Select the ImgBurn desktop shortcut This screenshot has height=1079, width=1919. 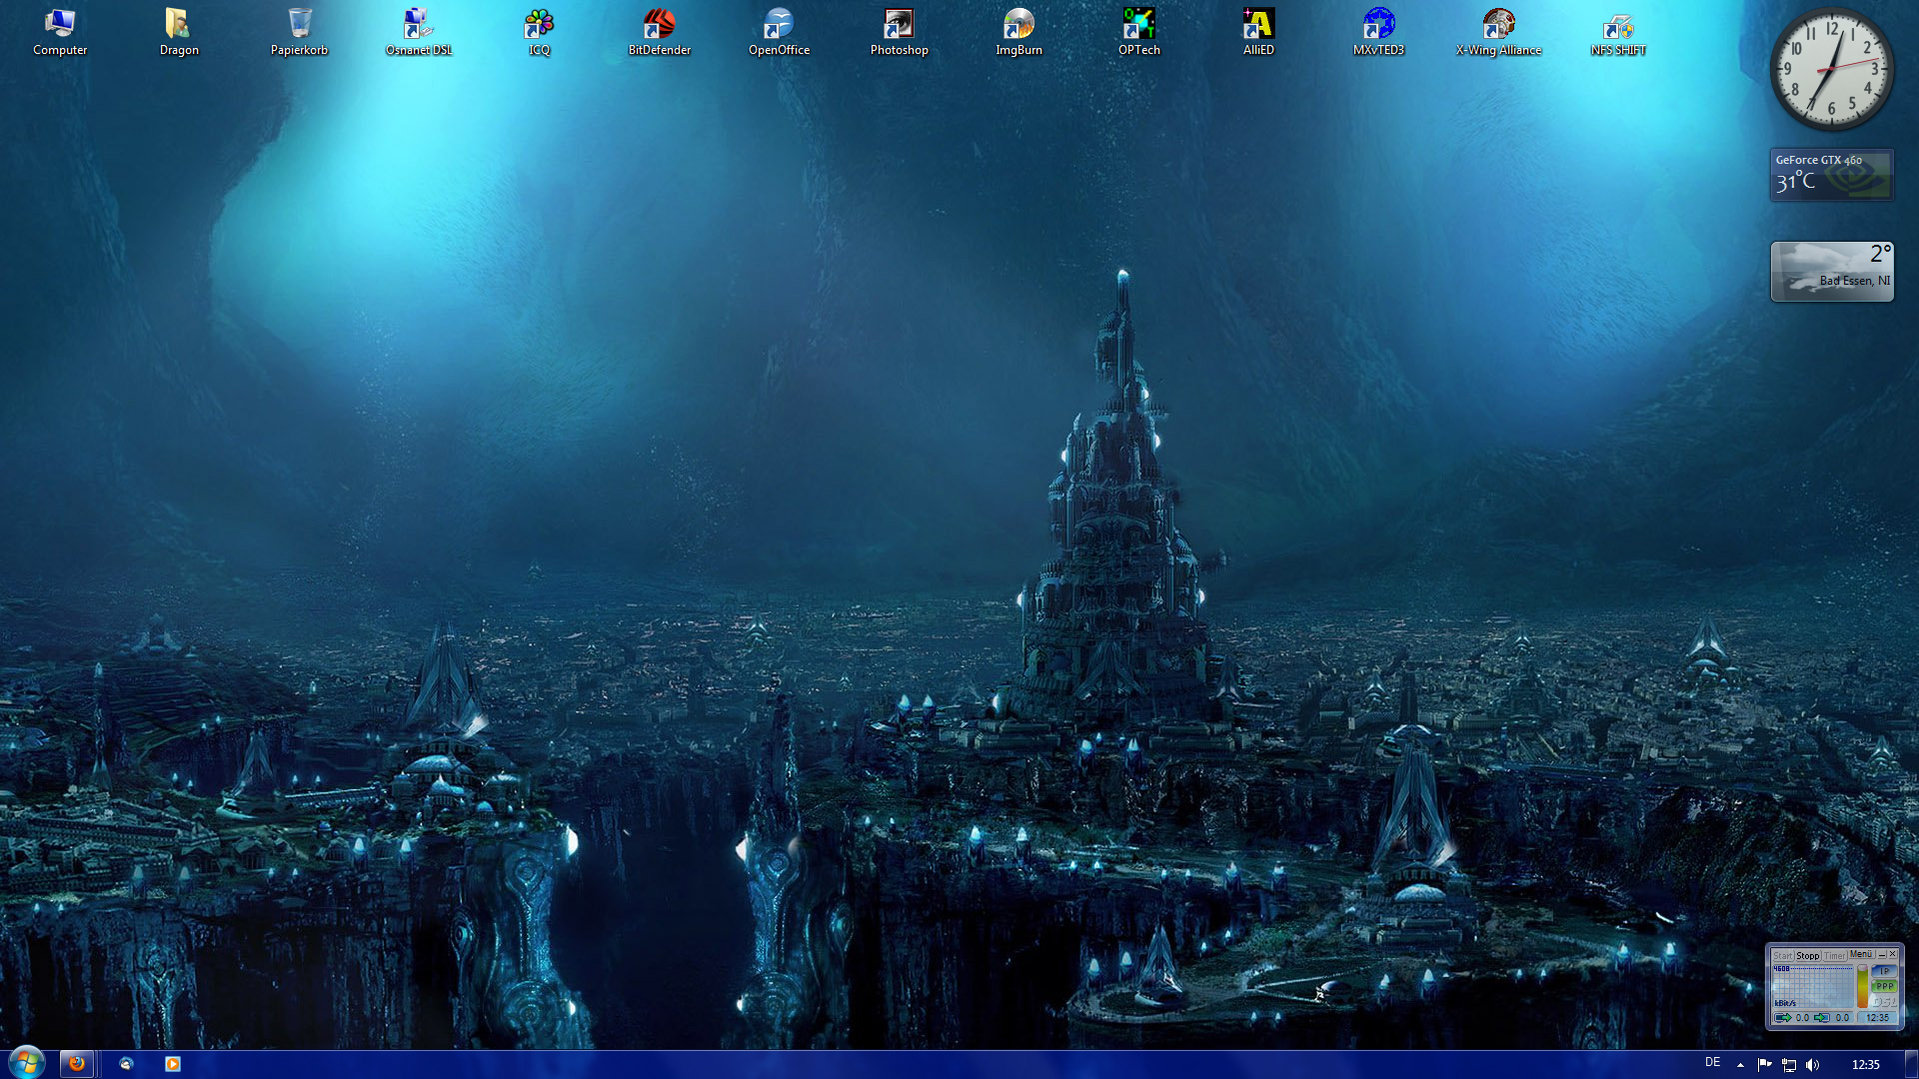pos(1018,31)
